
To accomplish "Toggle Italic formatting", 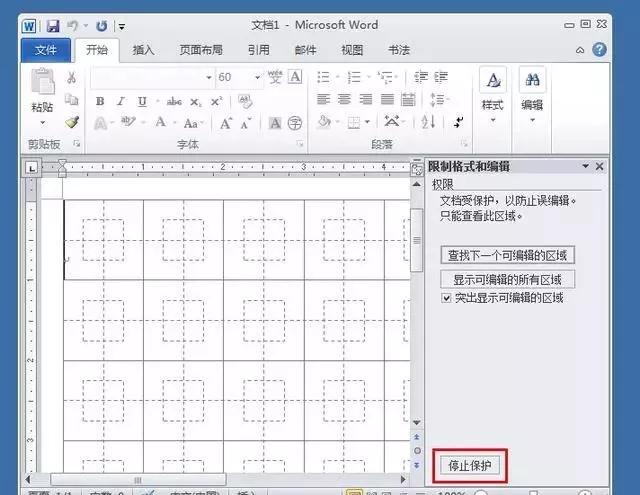I will 121,101.
